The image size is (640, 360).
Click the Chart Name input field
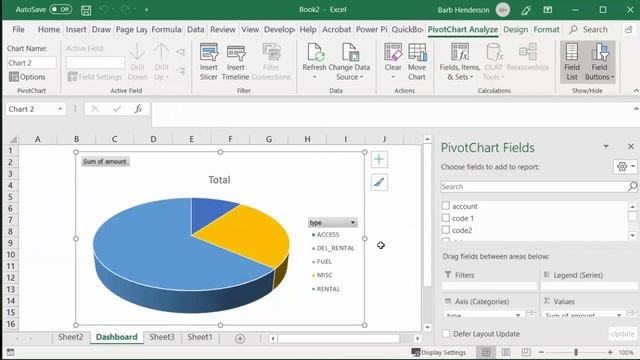pos(31,63)
